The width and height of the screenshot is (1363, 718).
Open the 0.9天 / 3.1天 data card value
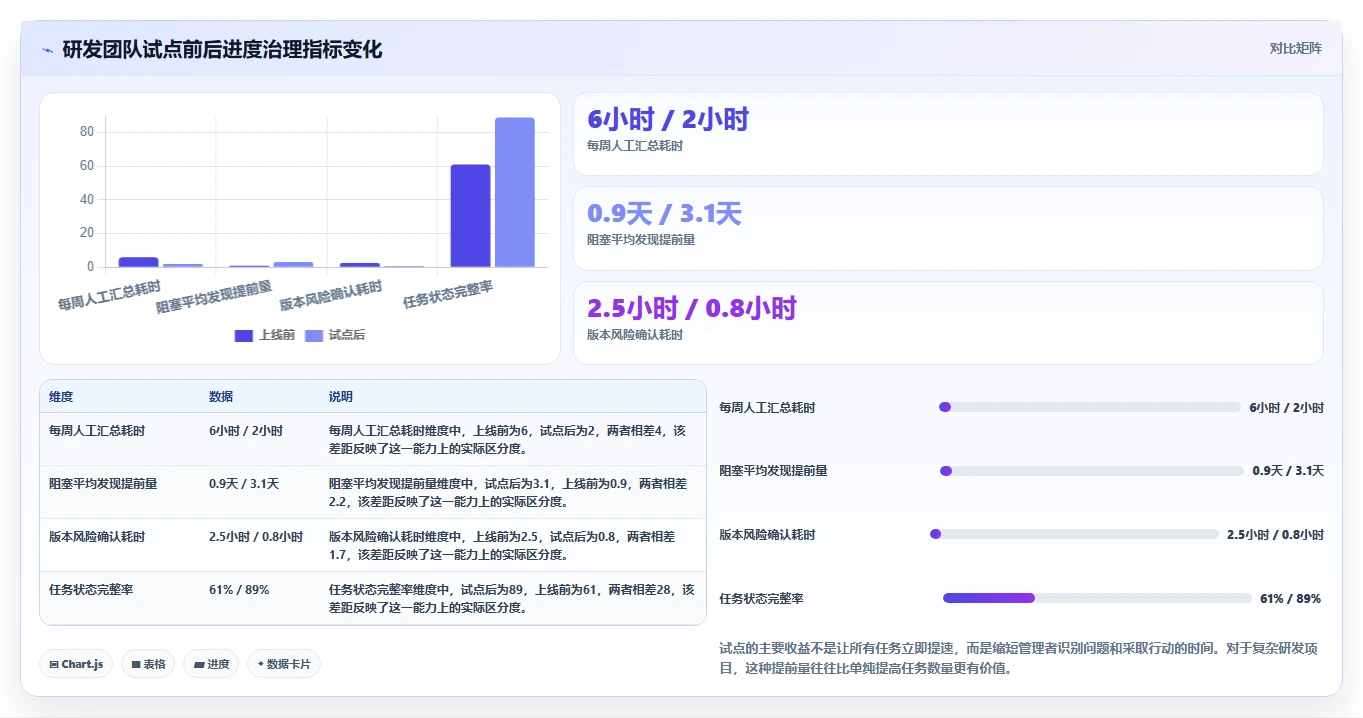(x=665, y=214)
